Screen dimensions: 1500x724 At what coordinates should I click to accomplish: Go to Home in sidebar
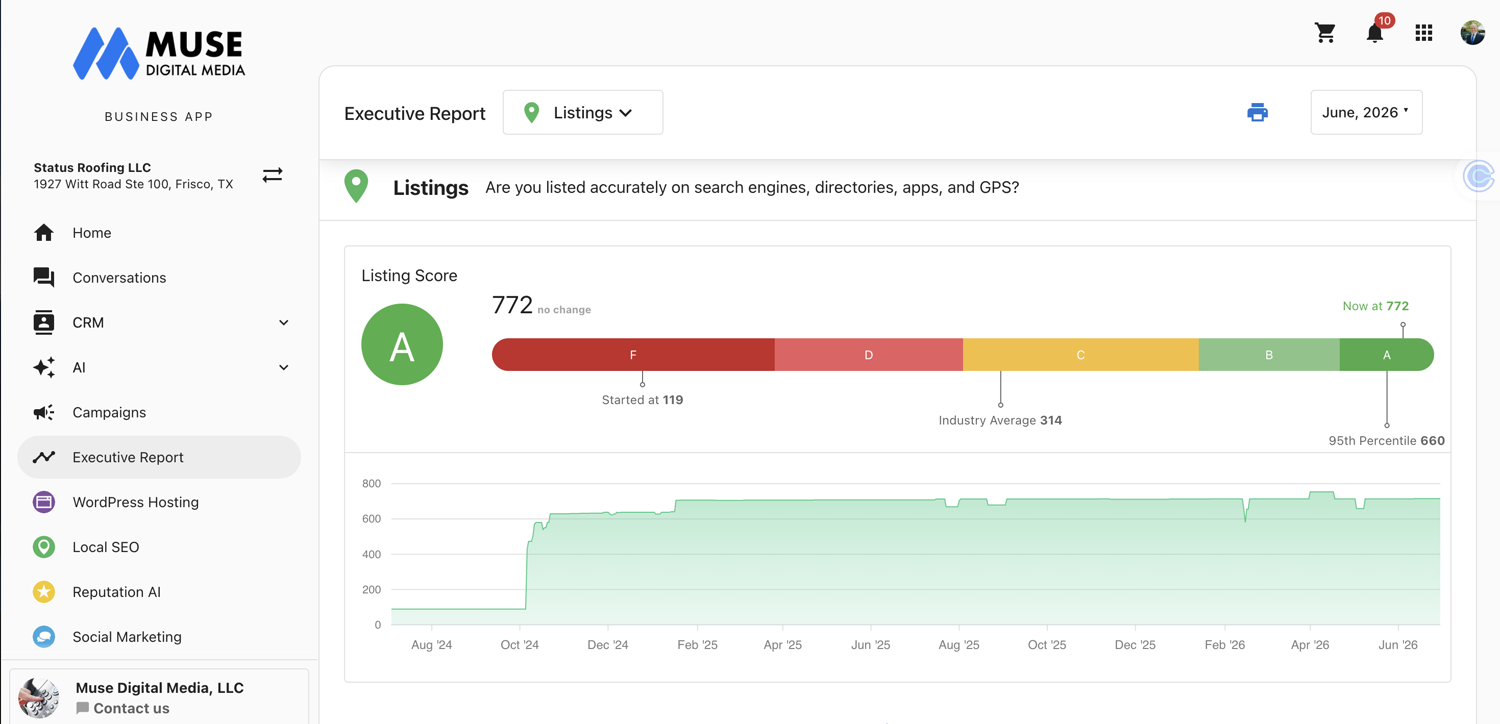[159, 233]
